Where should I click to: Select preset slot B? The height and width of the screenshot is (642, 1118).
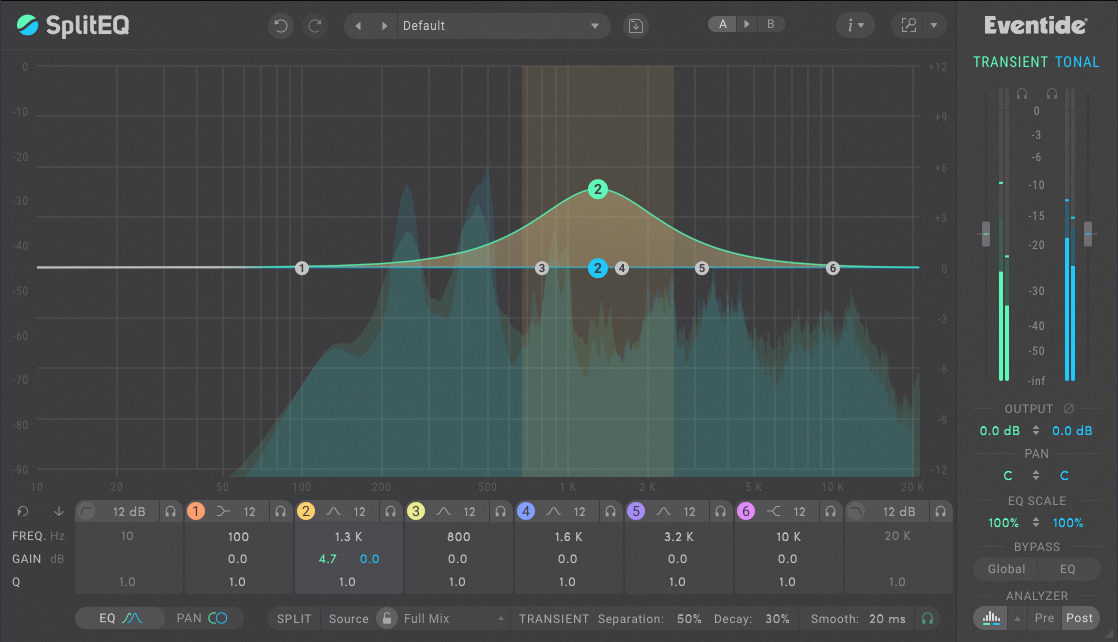pos(771,24)
